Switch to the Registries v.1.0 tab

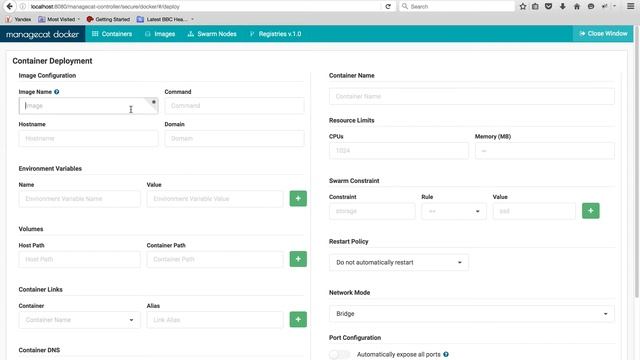coord(275,34)
